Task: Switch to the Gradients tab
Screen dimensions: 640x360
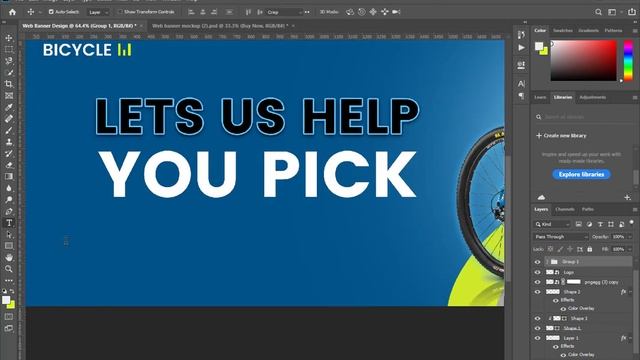Action: (x=588, y=31)
